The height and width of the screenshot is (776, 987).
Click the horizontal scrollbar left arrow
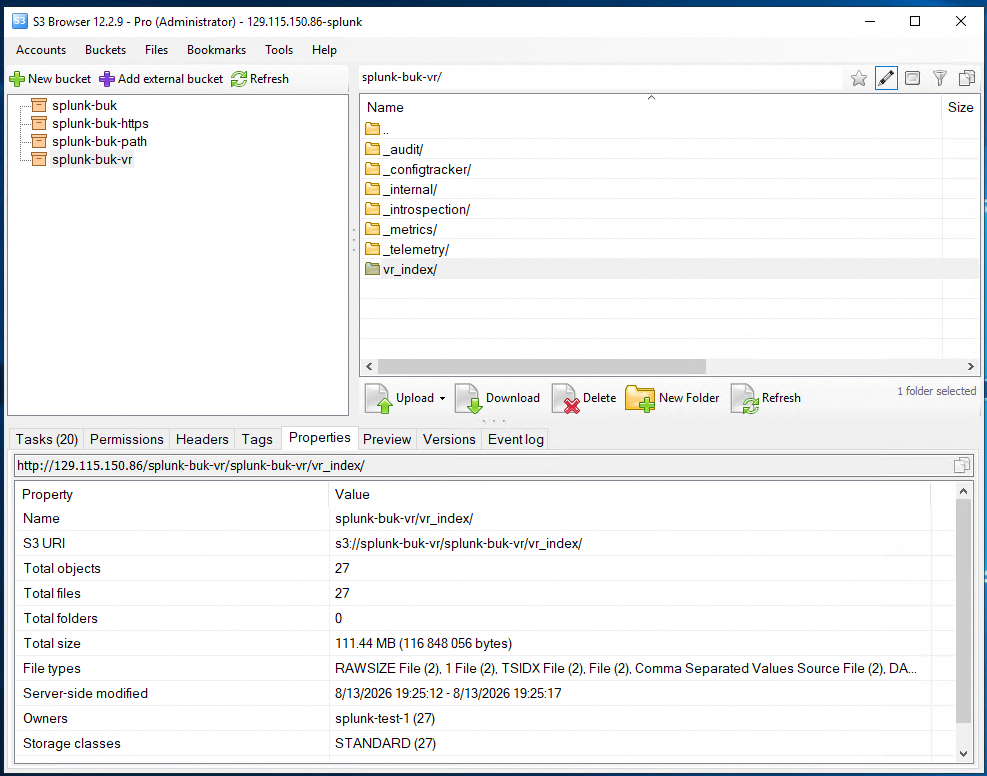[x=369, y=366]
